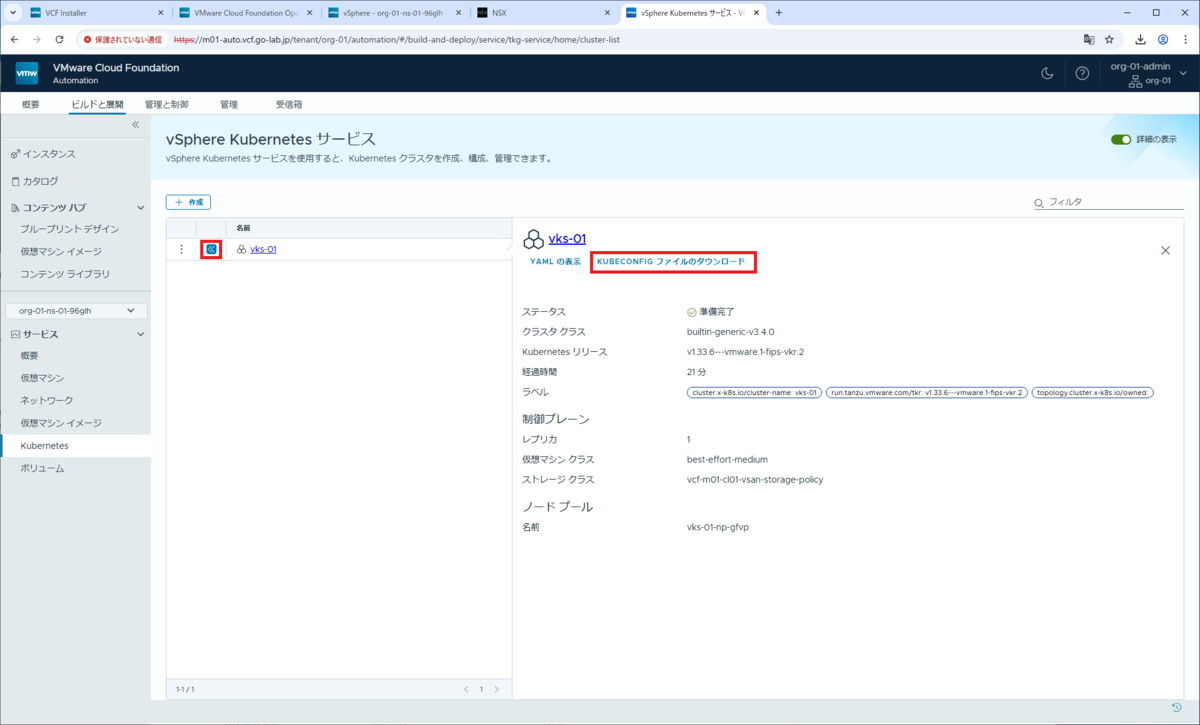
Task: Open vks-01 link in cluster list
Action: (263, 249)
